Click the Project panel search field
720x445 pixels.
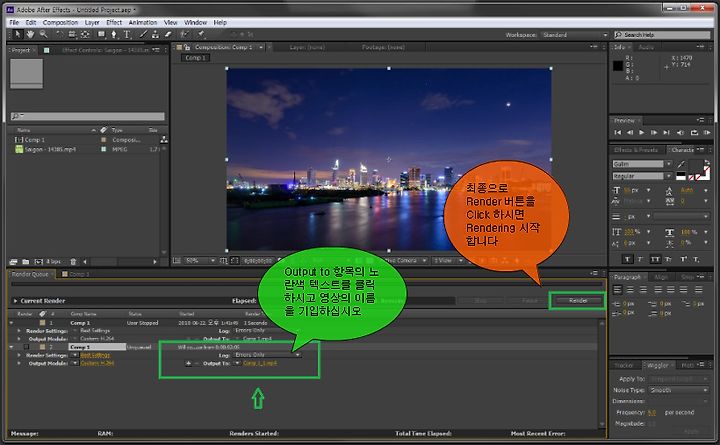(x=88, y=117)
